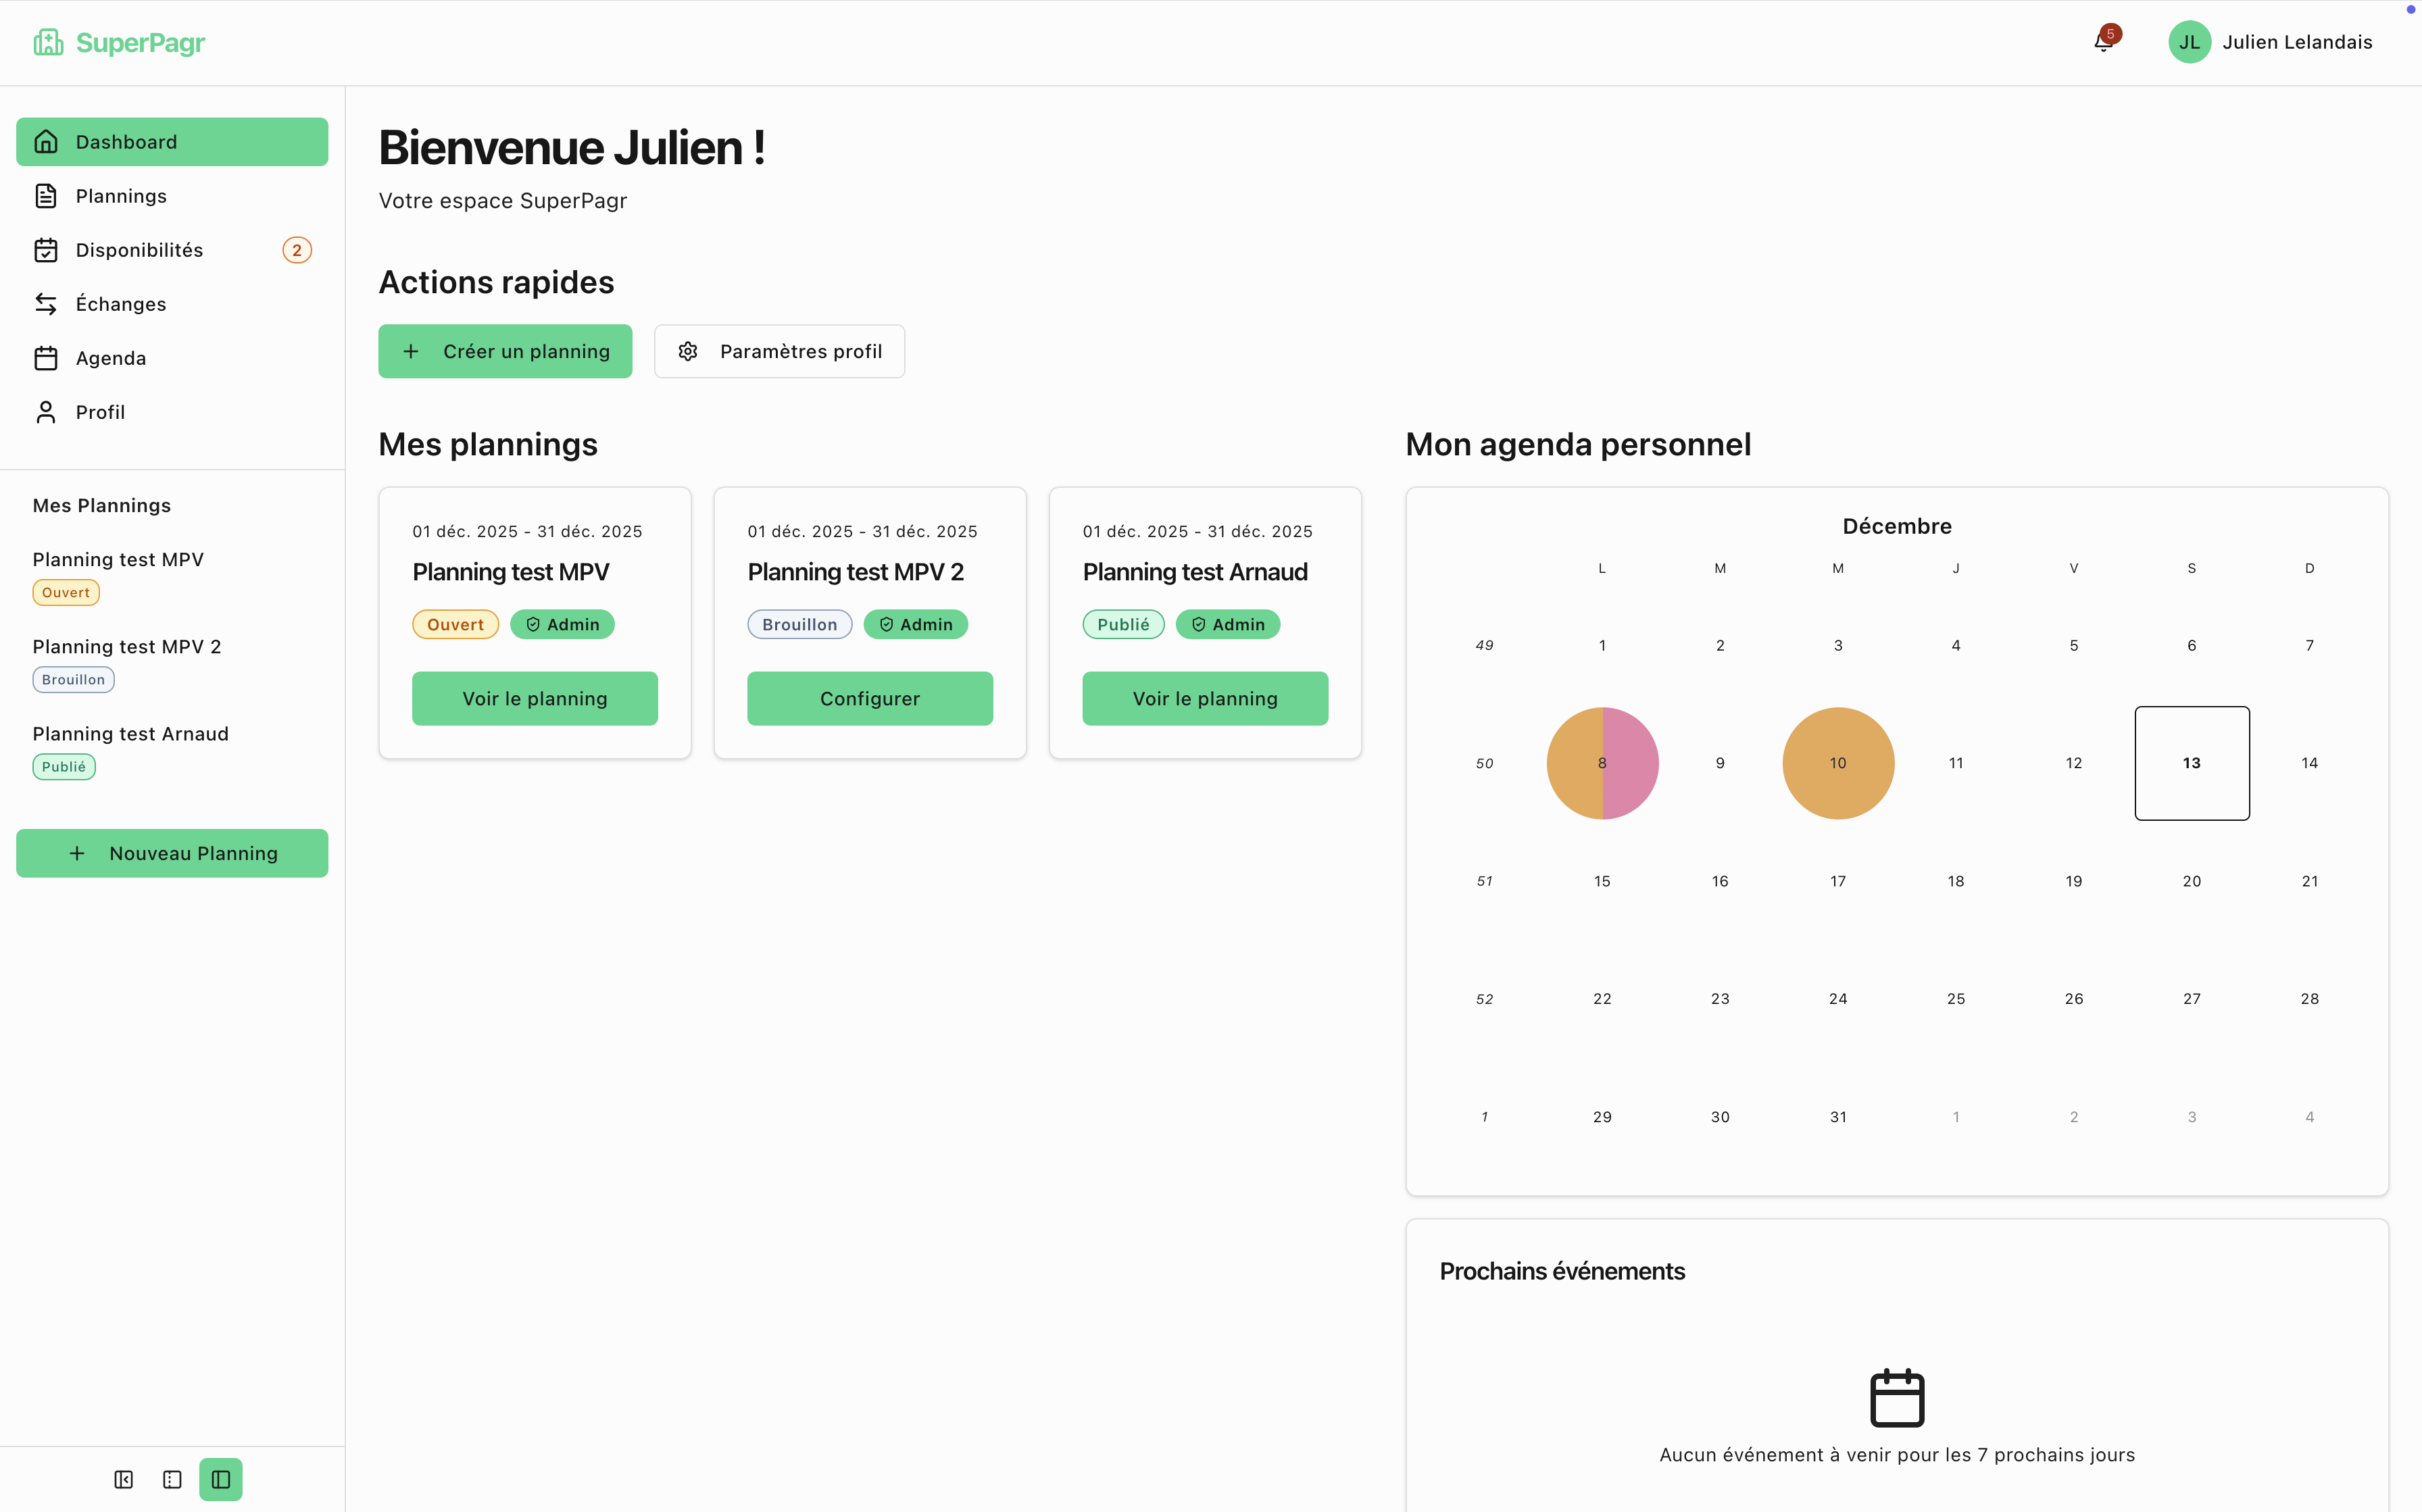
Task: Select the orange event circle on December 10
Action: (1838, 762)
